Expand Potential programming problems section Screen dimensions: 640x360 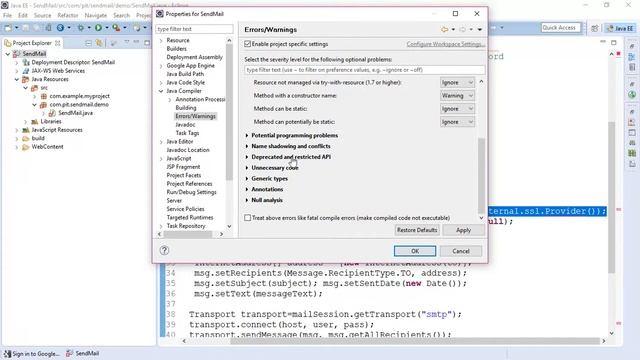(x=247, y=136)
